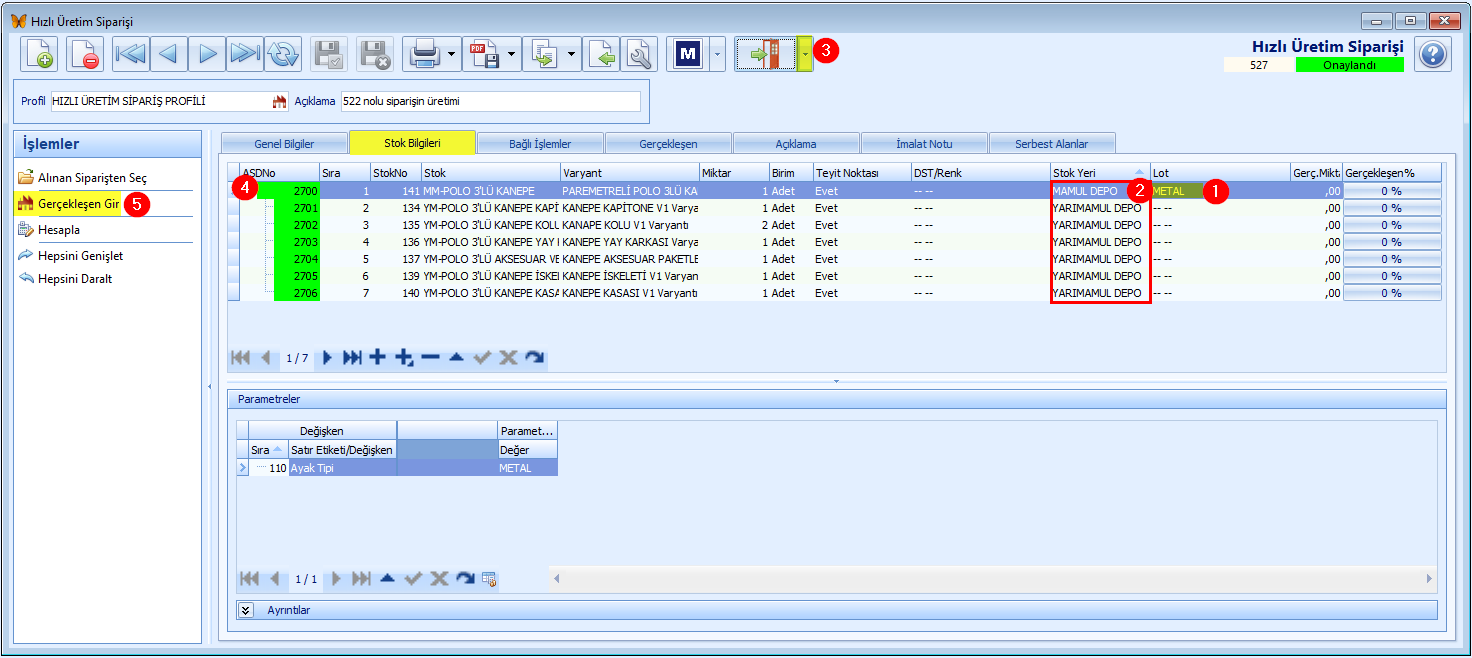Expand the Ayrıntılar section
This screenshot has height=658, width=1472.
click(x=246, y=609)
